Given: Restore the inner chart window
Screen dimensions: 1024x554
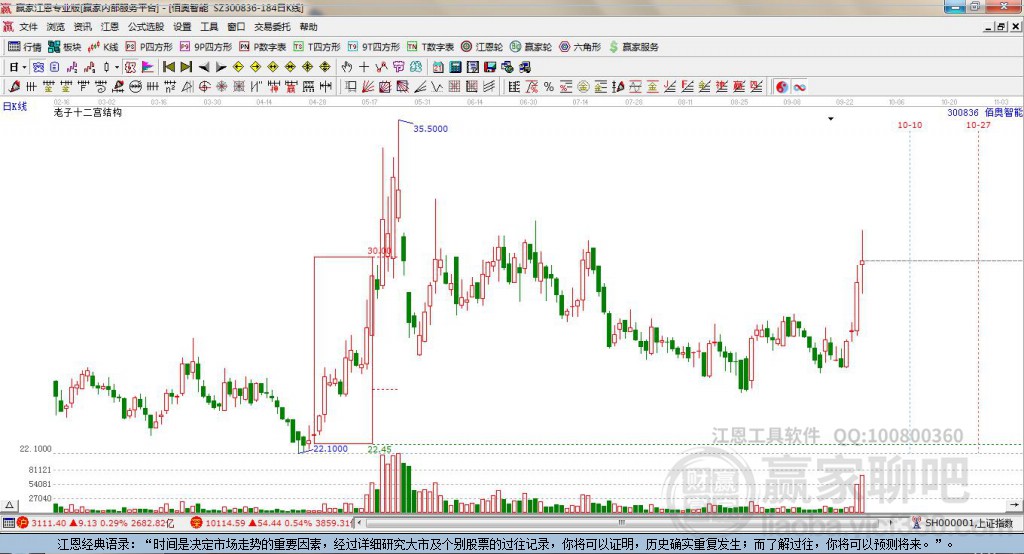Looking at the screenshot, I should click(1000, 27).
